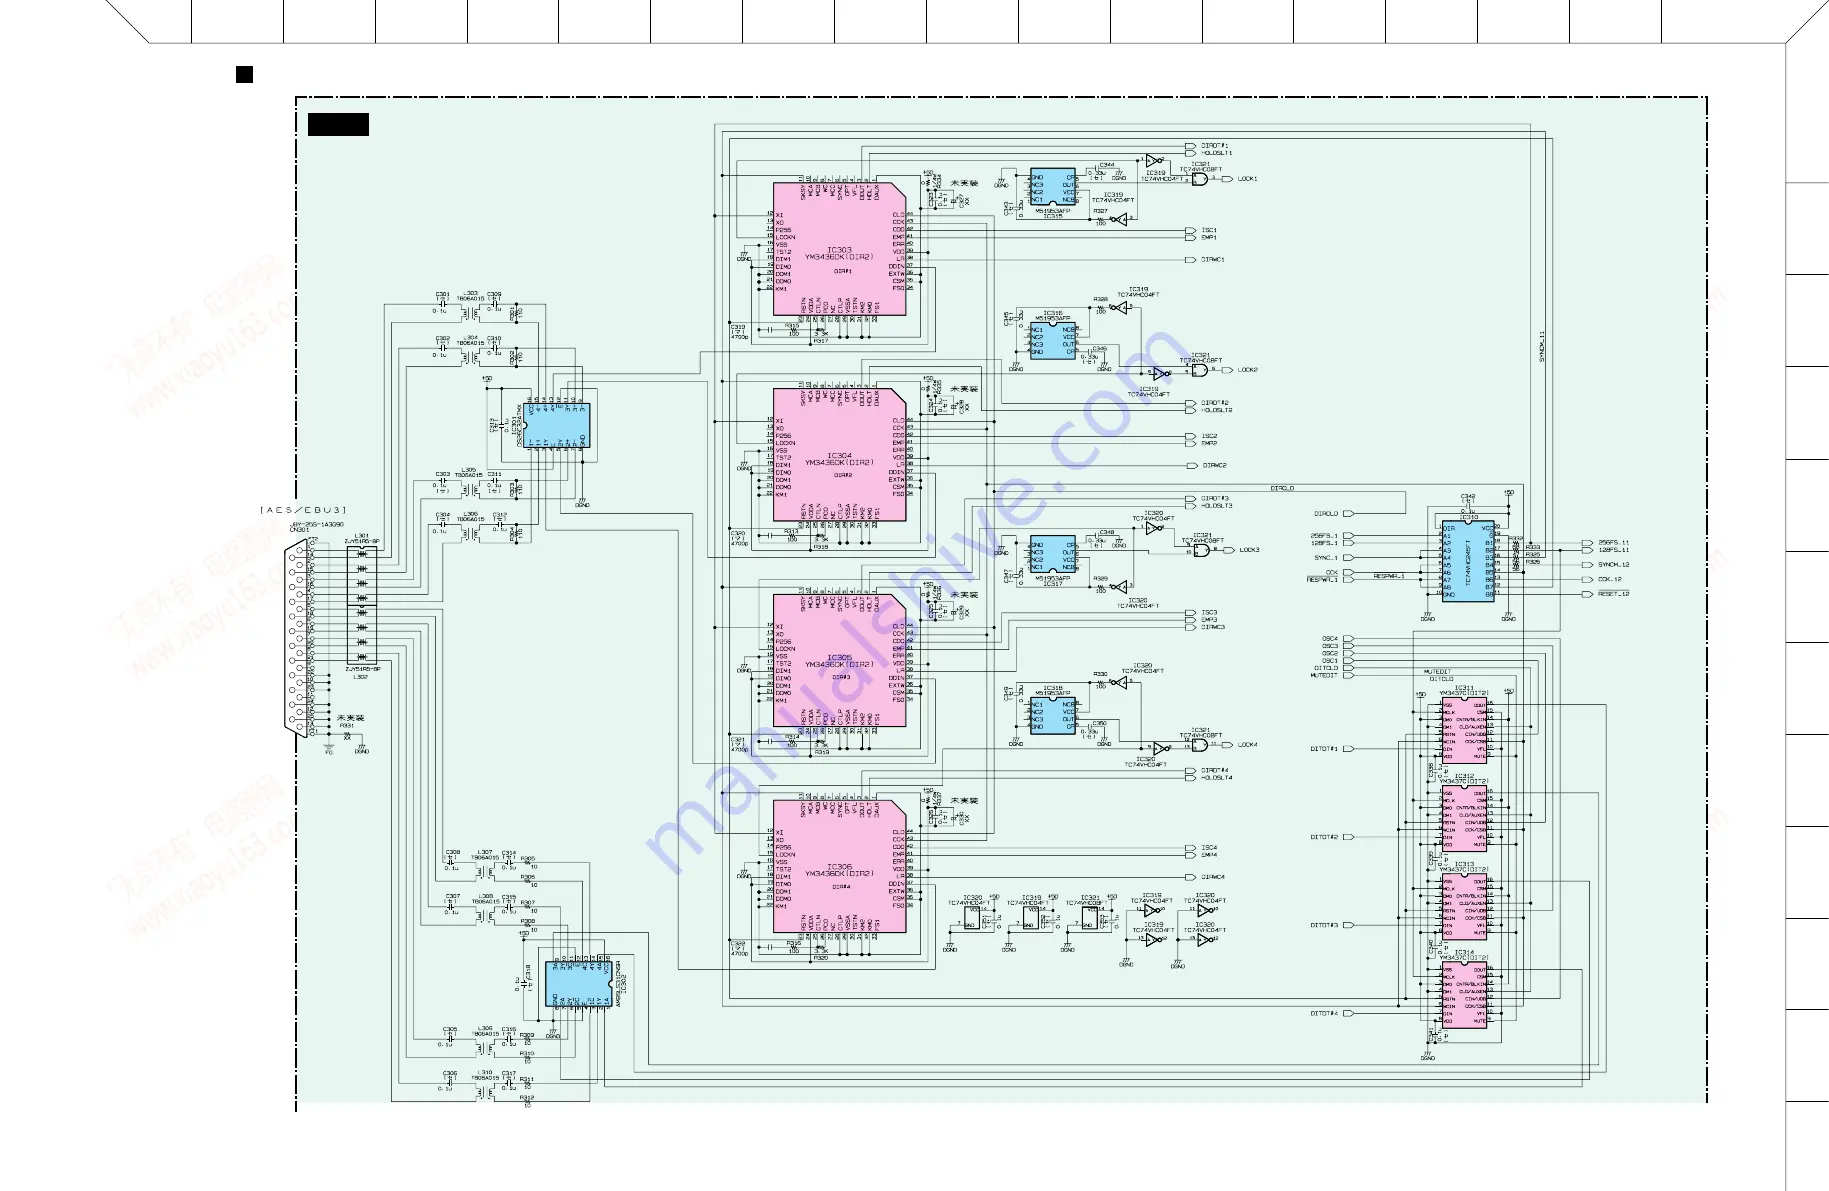Click the IC303 YM3436DK DIR#1 chip
Image resolution: width=1829 pixels, height=1191 pixels.
[840, 249]
